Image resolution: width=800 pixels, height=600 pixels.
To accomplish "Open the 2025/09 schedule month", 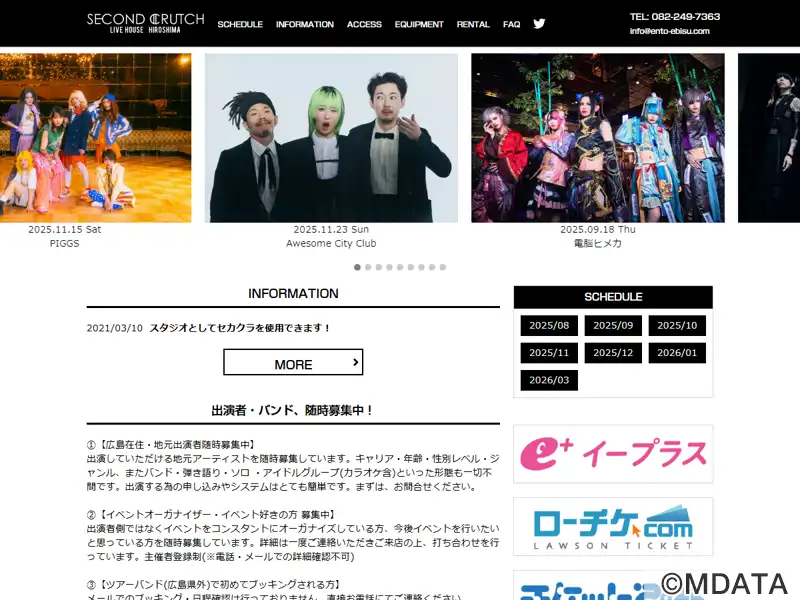I will click(613, 326).
